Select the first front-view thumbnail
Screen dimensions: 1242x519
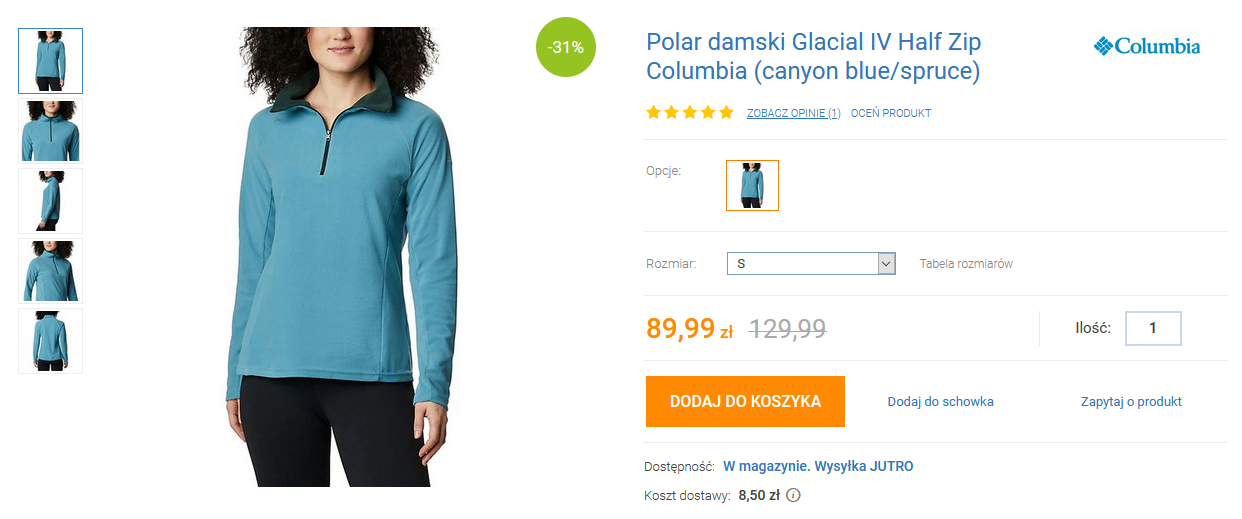51,60
